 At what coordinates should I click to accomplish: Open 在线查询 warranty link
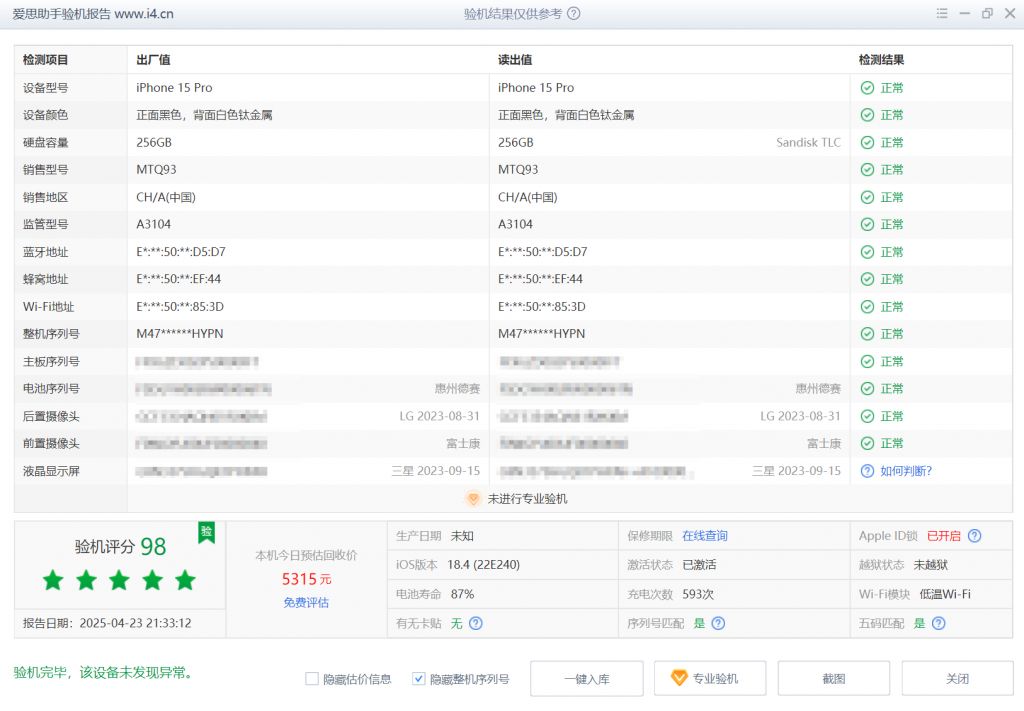point(705,536)
